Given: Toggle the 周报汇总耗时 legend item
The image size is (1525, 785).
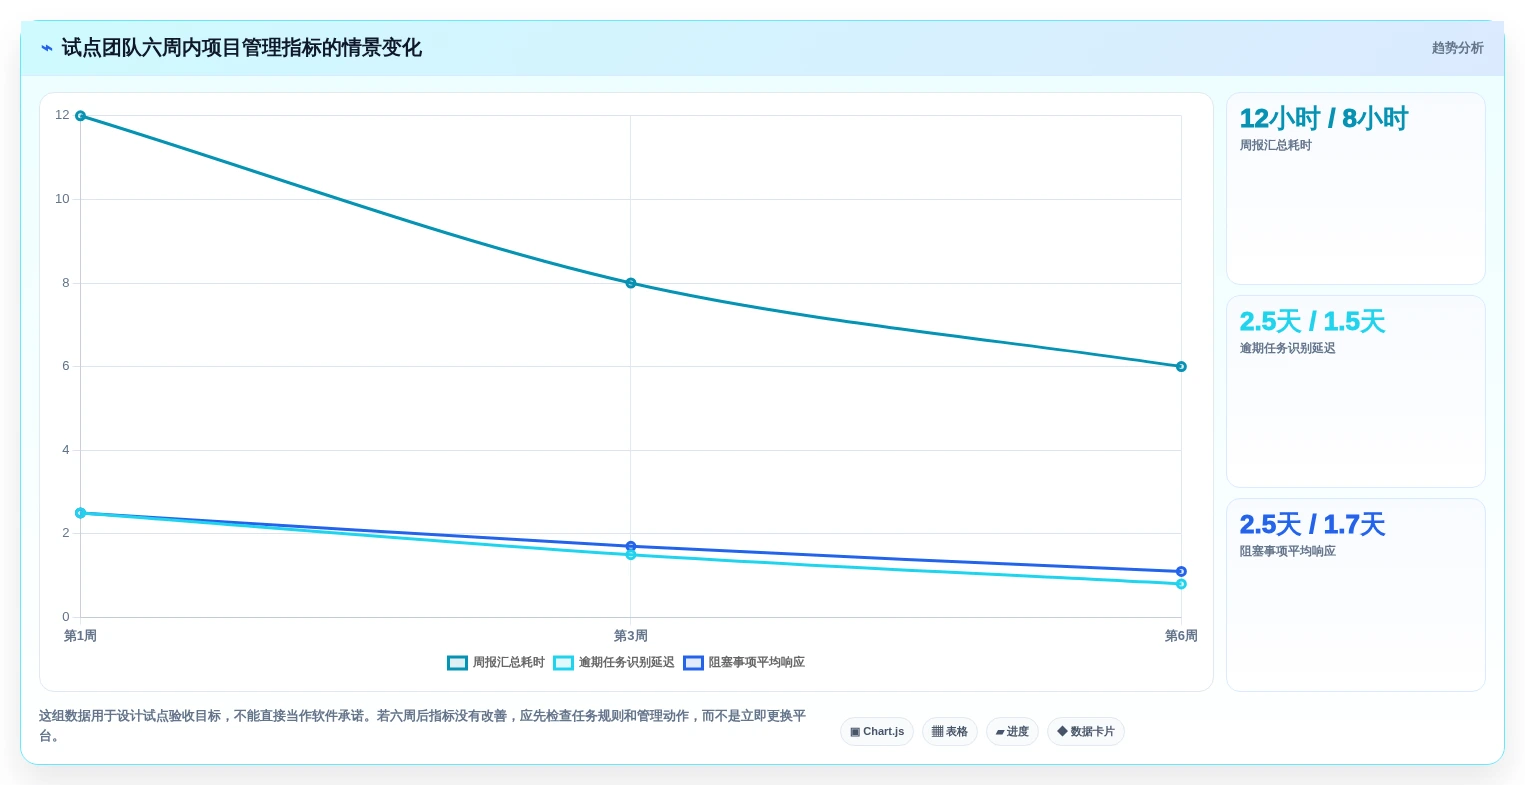Looking at the screenshot, I should (x=496, y=663).
